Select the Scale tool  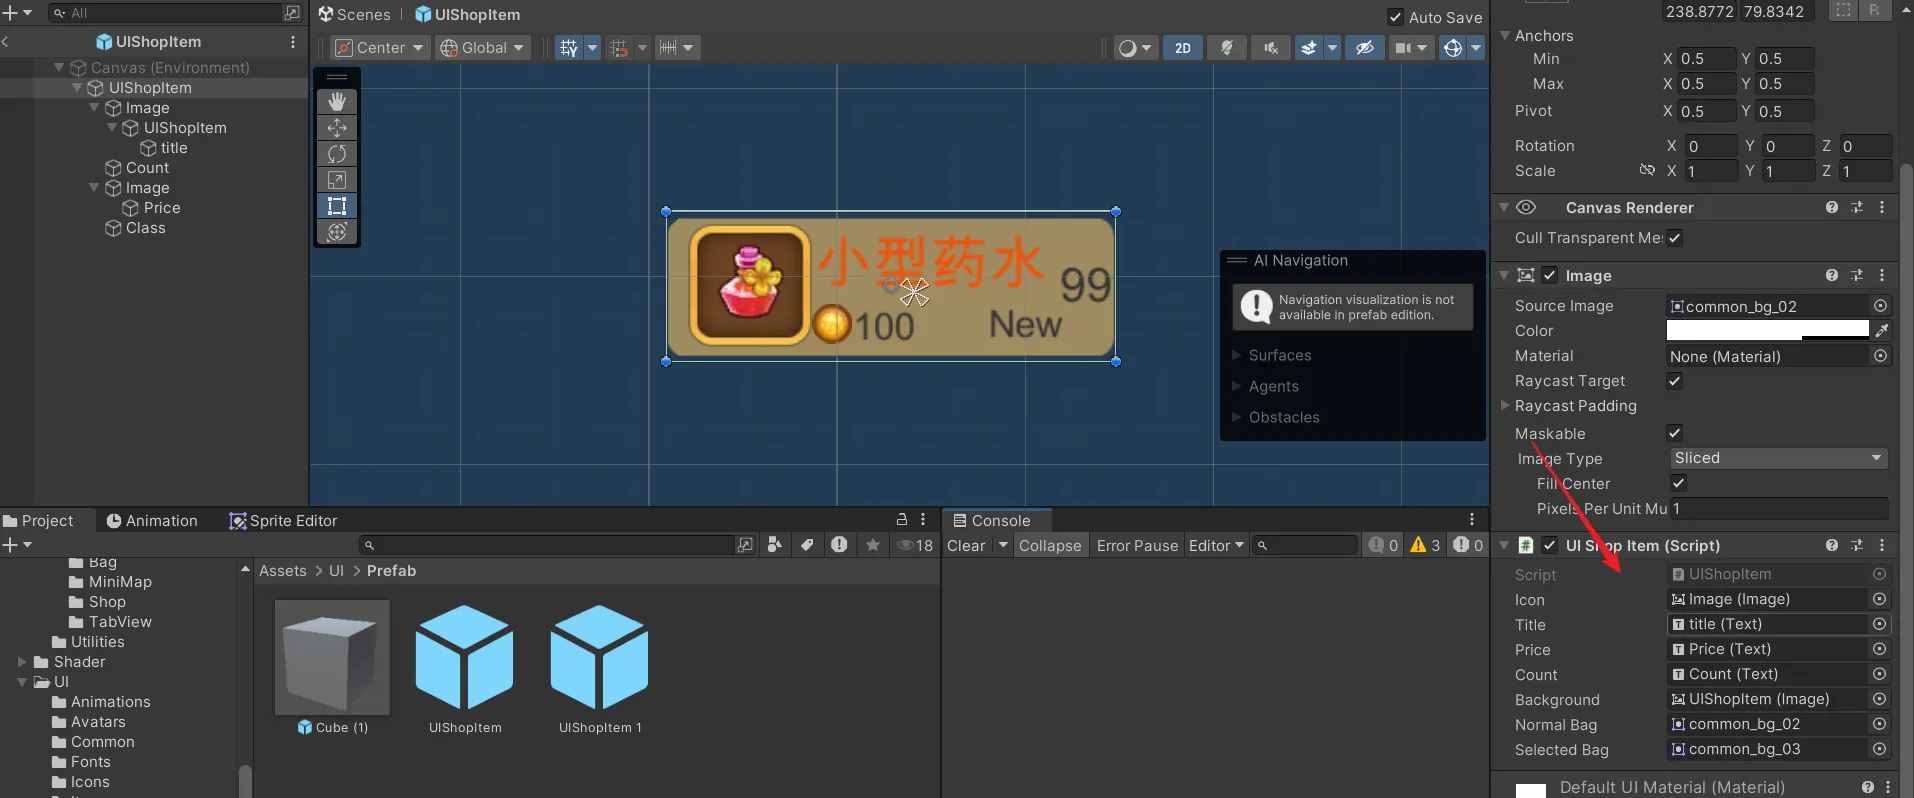coord(337,180)
